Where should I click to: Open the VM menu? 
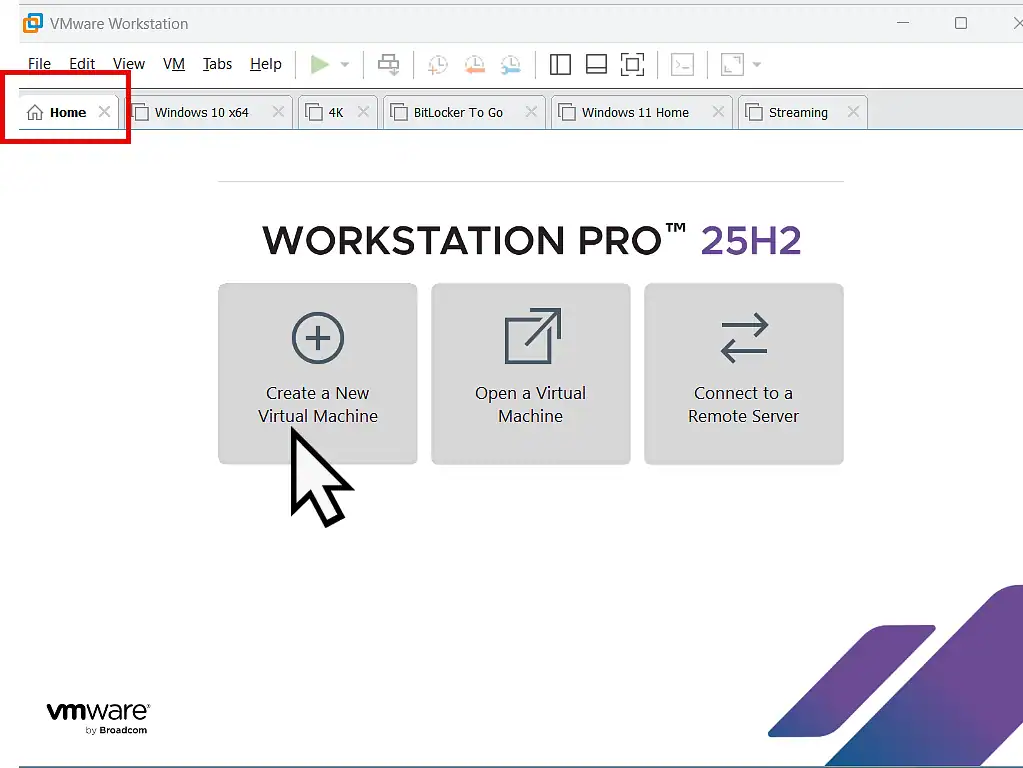click(174, 63)
